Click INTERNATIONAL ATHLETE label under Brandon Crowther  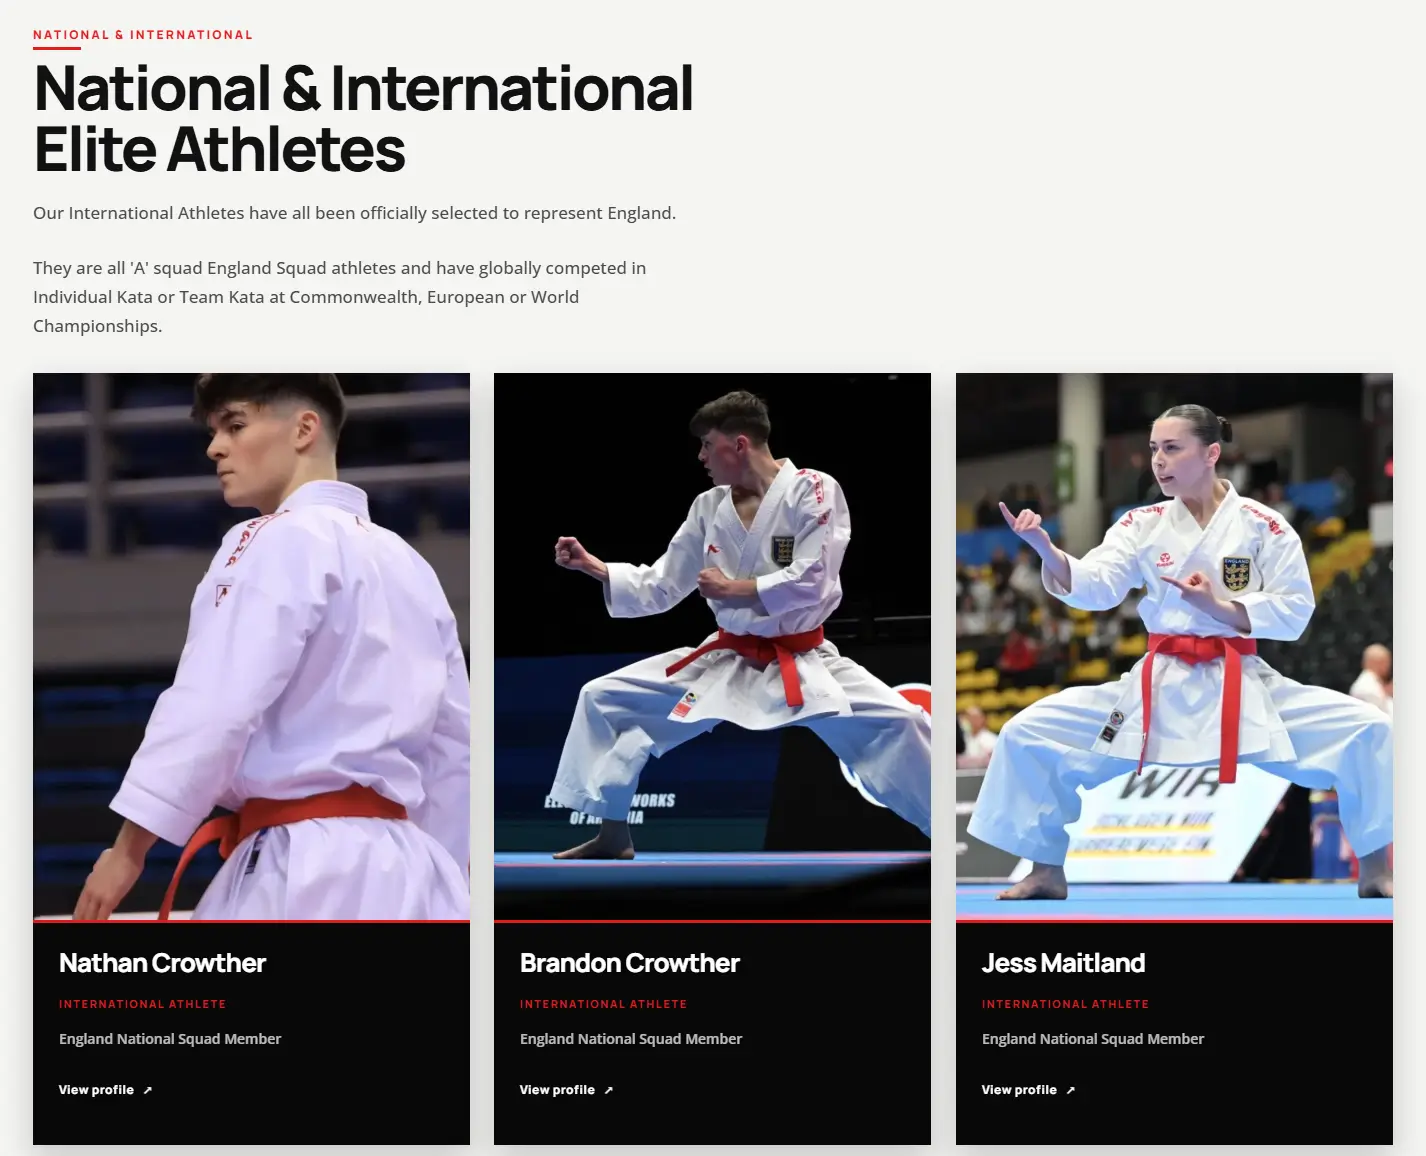(603, 1004)
